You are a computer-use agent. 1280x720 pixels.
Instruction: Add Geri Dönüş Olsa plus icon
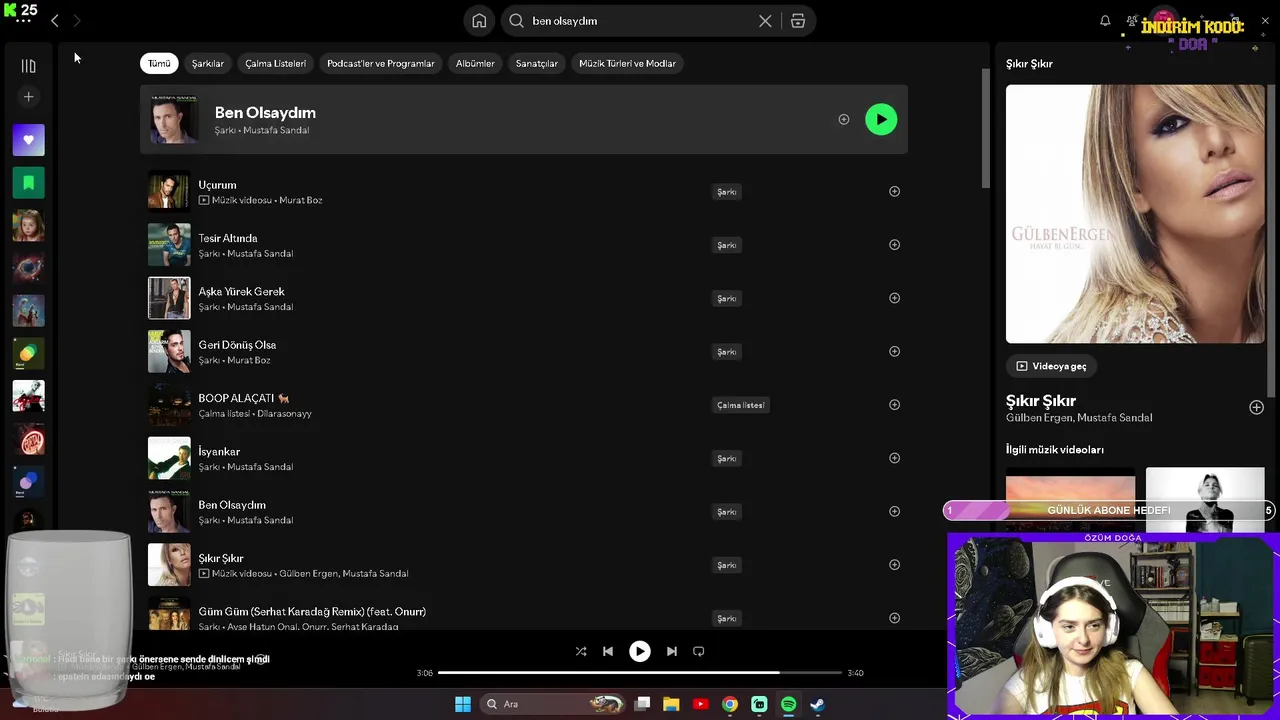tap(894, 351)
